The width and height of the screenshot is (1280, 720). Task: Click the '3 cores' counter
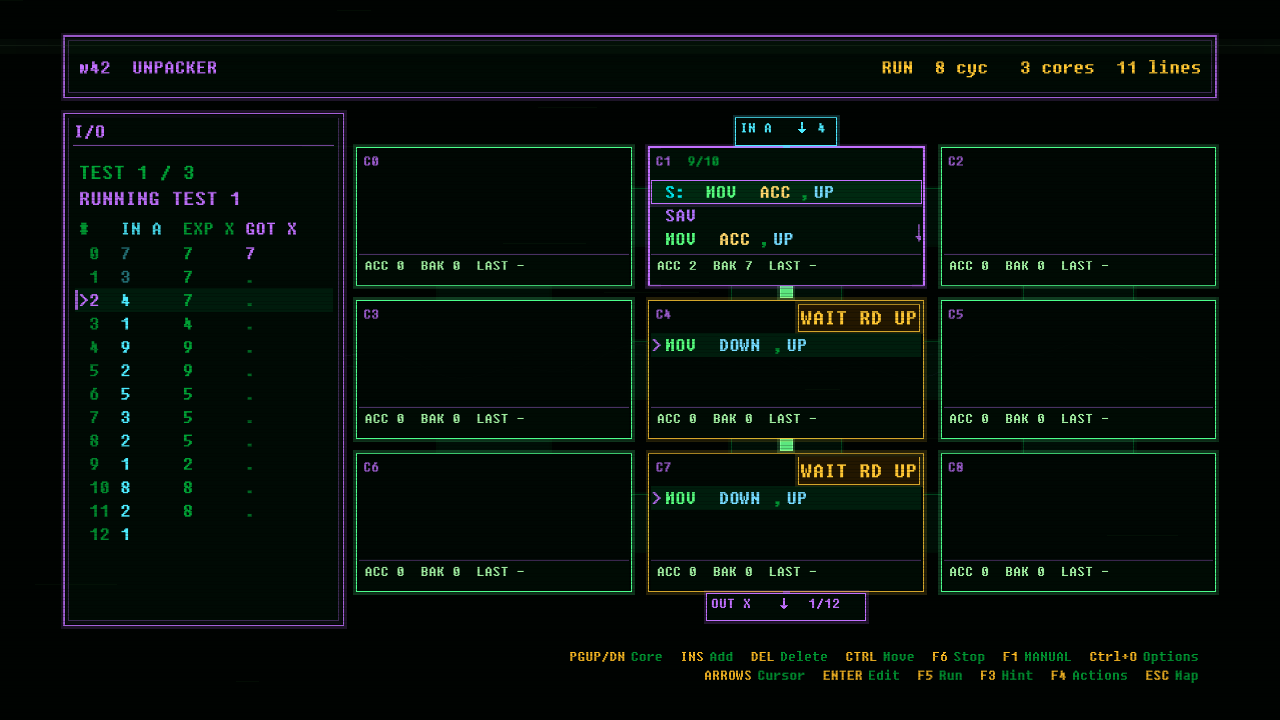(x=1057, y=68)
